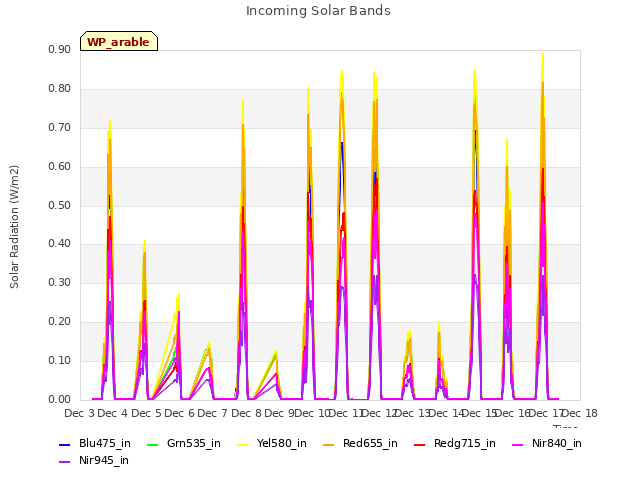
Task: Click the 0.90 y-axis tick label
Action: click(x=60, y=50)
